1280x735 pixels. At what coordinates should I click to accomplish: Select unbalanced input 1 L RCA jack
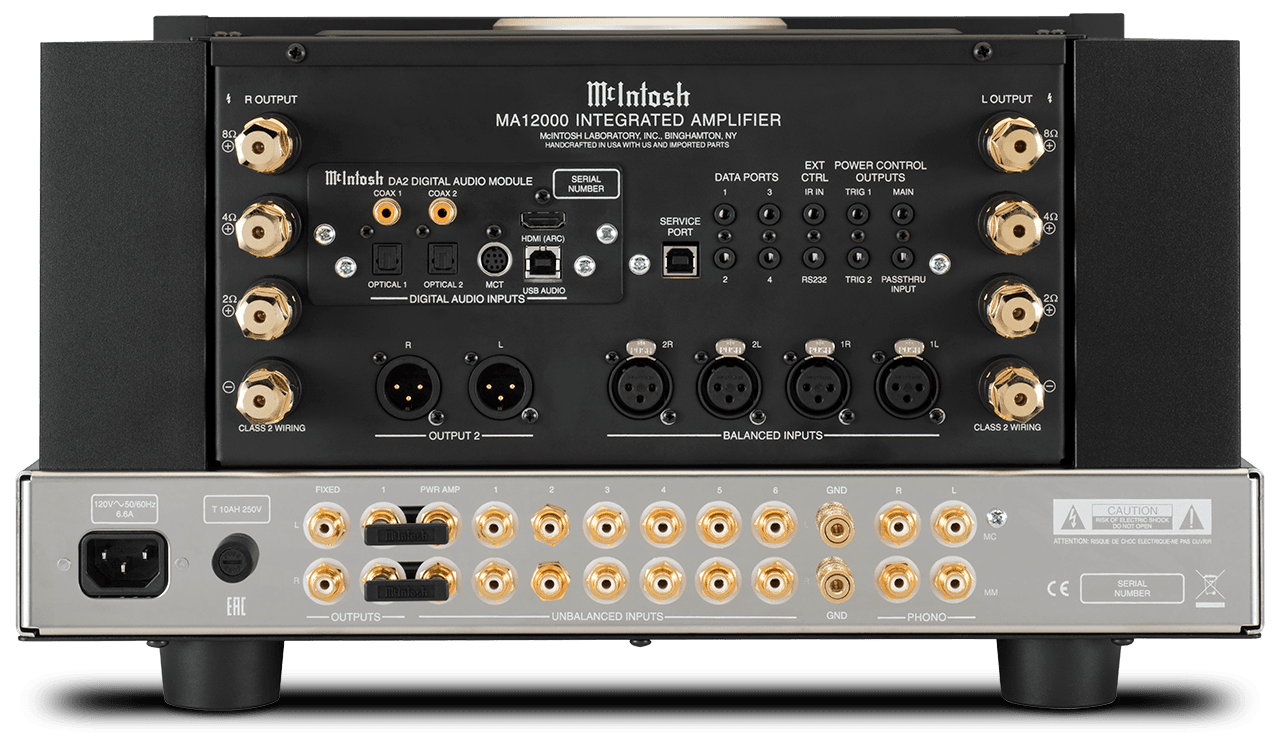(494, 524)
